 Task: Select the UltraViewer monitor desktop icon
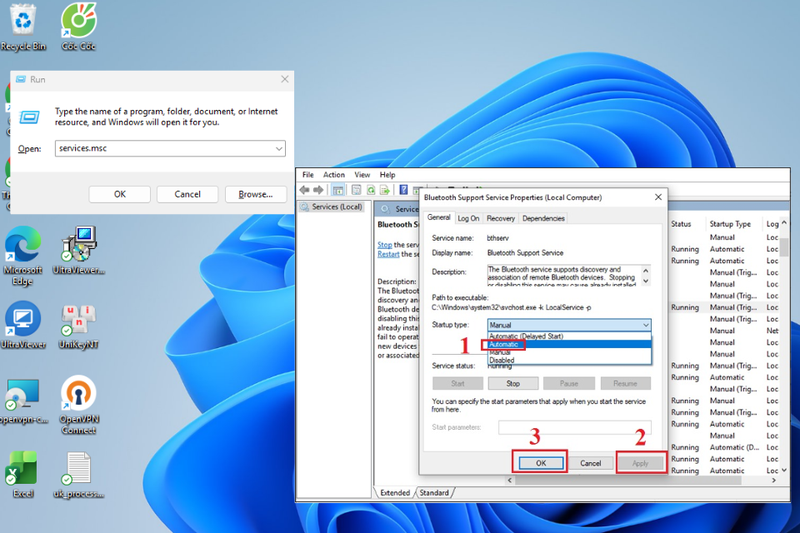pyautogui.click(x=23, y=325)
